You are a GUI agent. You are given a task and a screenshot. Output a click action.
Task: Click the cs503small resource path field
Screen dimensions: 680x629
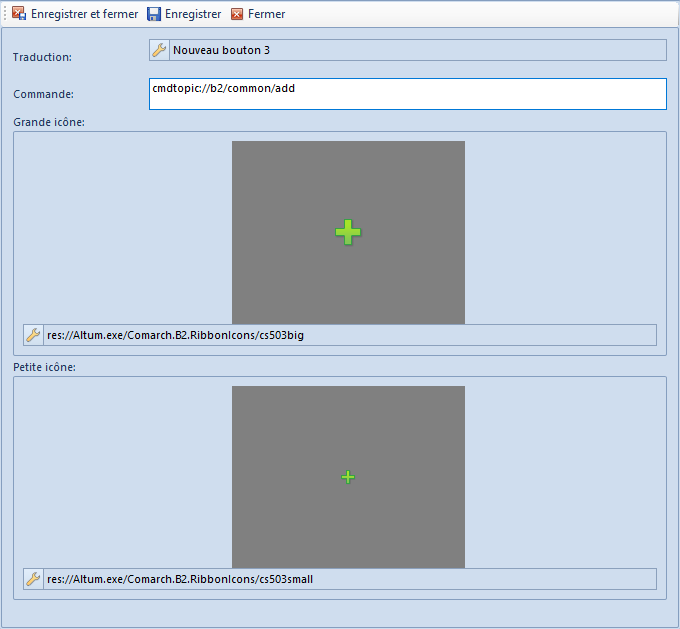pos(350,579)
